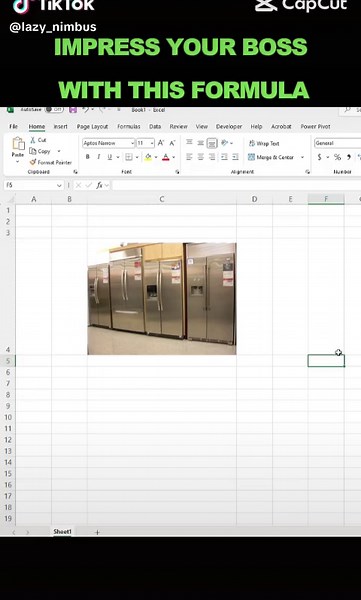Click the Orientation icon
Viewport: 361px width, 600px height.
(x=225, y=143)
